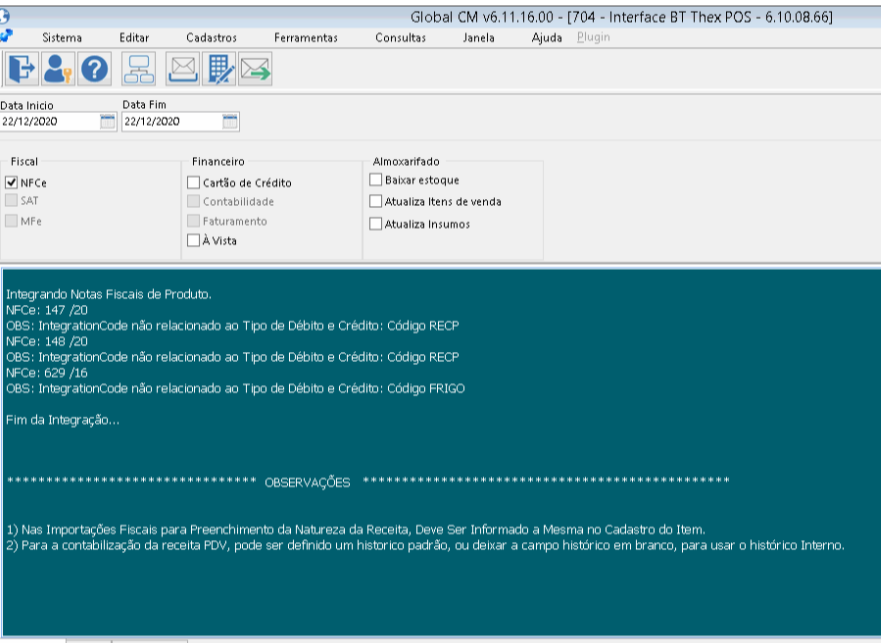881x643 pixels.
Task: Click the Financeiro group label
Action: [218, 161]
